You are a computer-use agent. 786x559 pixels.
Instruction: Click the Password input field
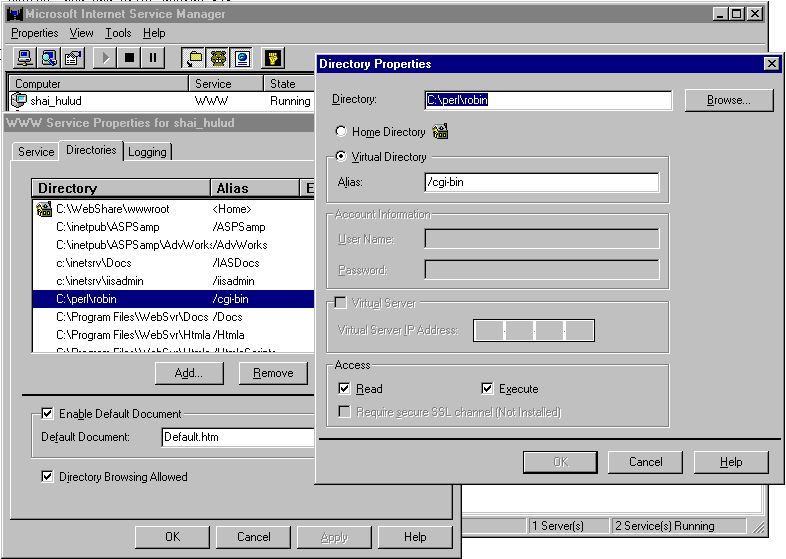coord(541,269)
